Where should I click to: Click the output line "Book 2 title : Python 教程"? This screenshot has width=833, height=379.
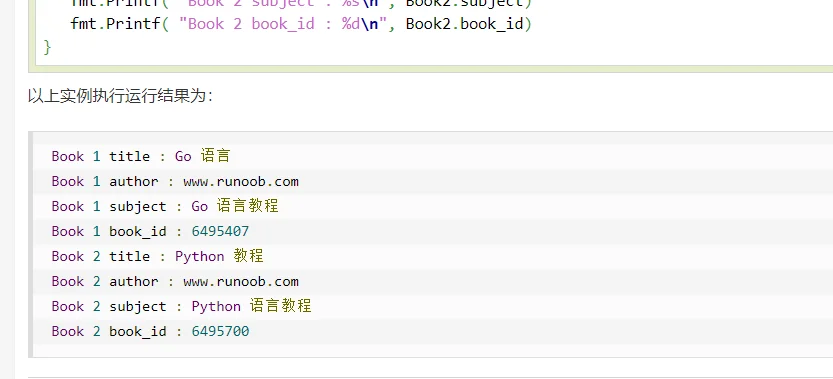click(x=157, y=256)
